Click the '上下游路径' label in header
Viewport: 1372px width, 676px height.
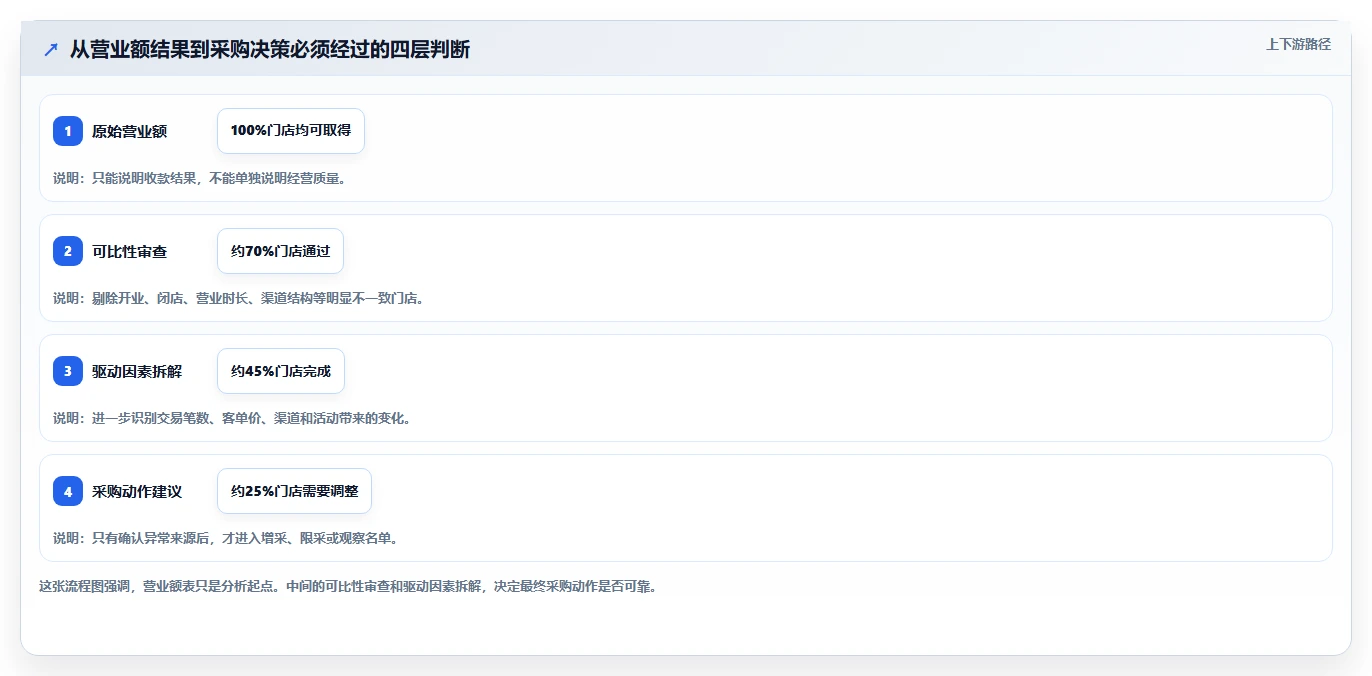click(1298, 44)
